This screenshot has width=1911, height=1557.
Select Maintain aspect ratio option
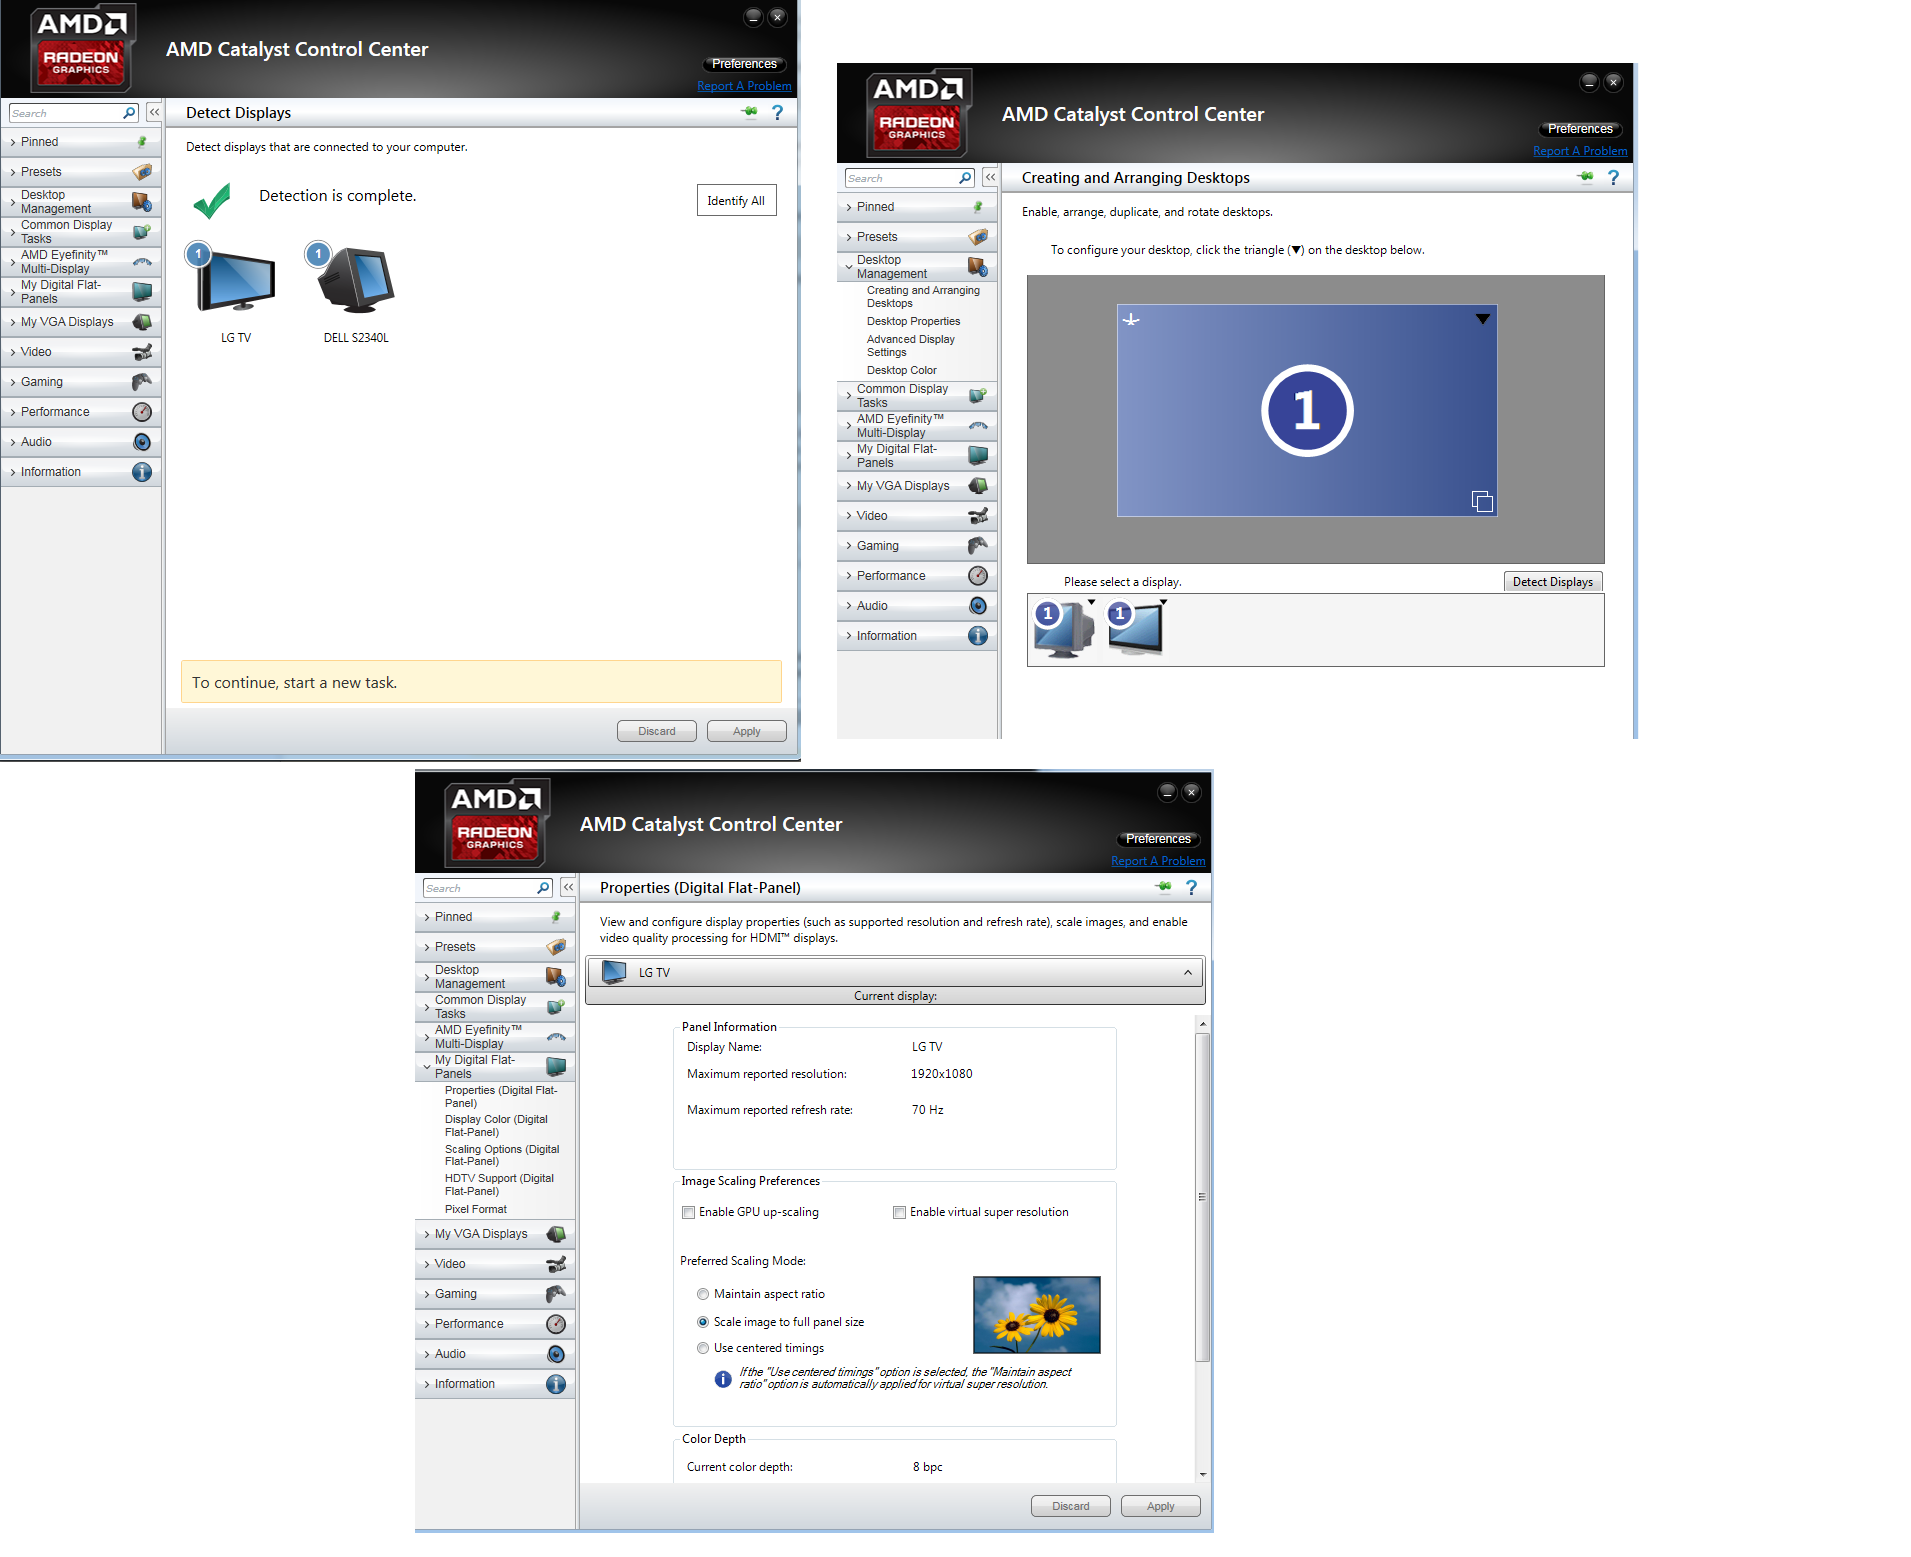point(703,1294)
